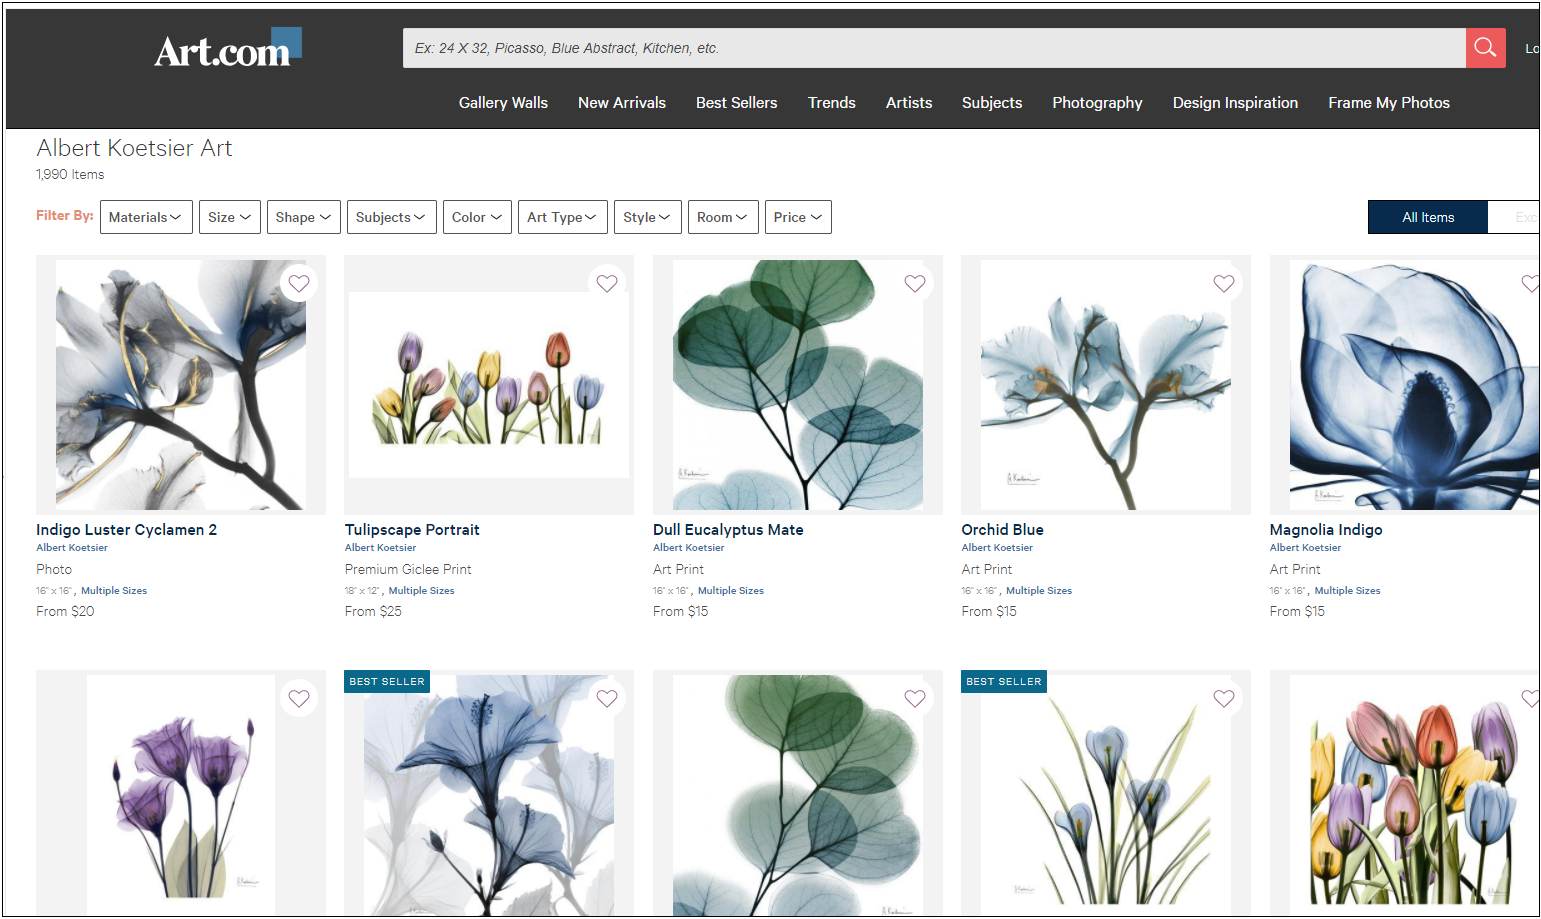
Task: Expand the Price filter dropdown
Action: click(797, 217)
